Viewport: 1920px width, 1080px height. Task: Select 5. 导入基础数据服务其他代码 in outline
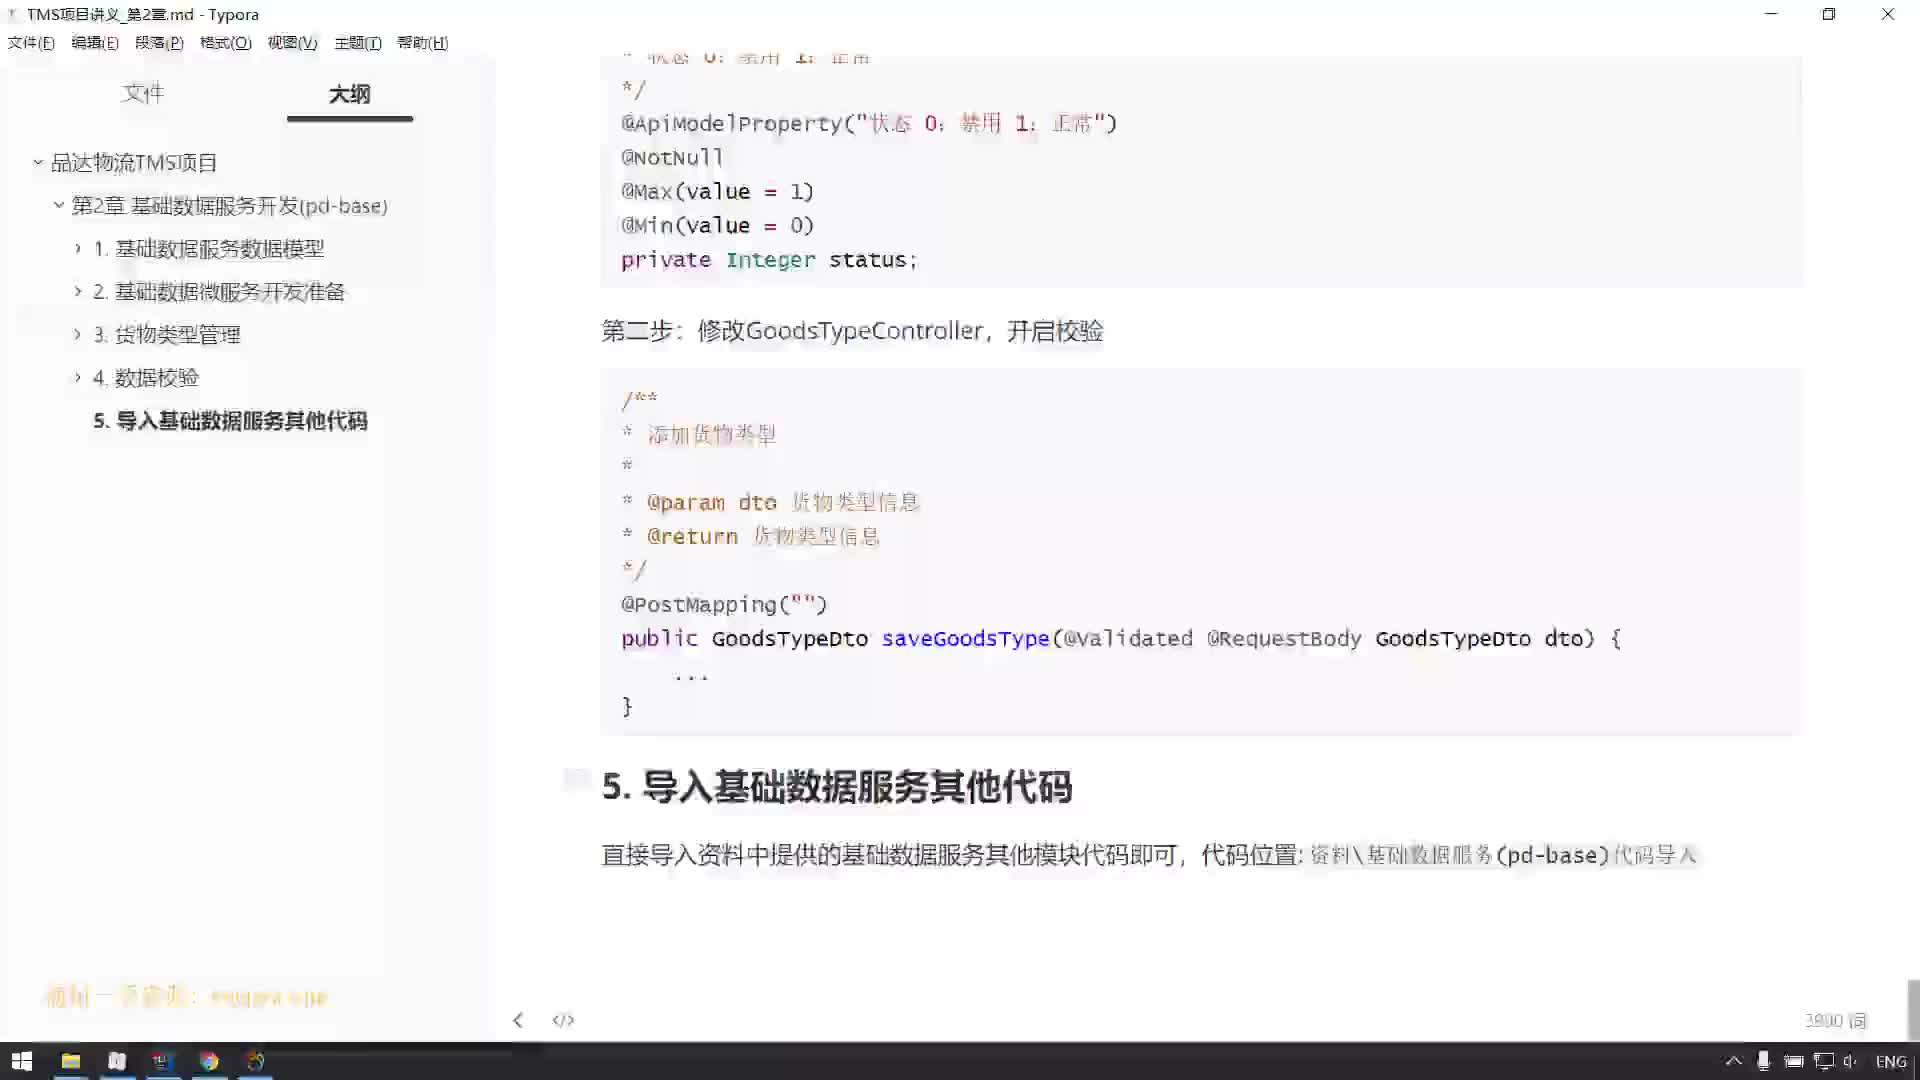(x=229, y=421)
